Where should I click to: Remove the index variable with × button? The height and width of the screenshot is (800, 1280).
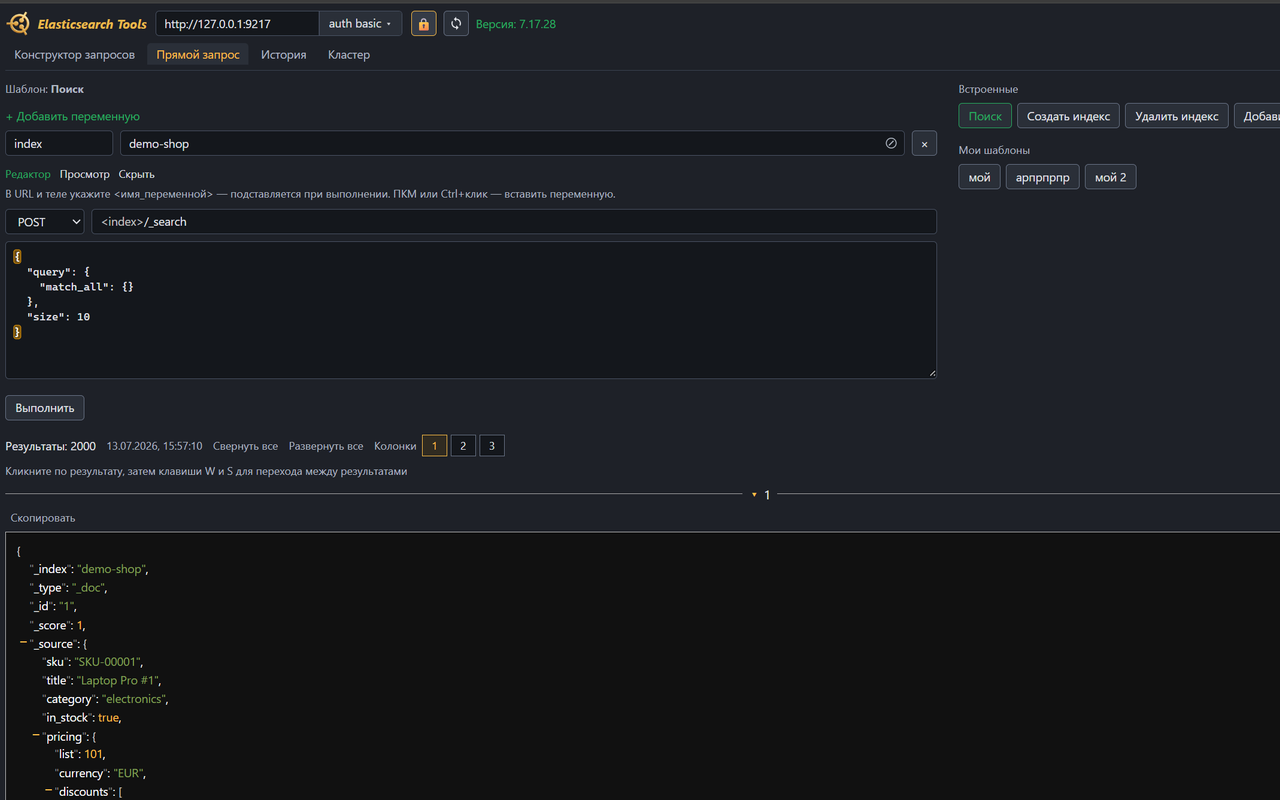click(x=924, y=144)
